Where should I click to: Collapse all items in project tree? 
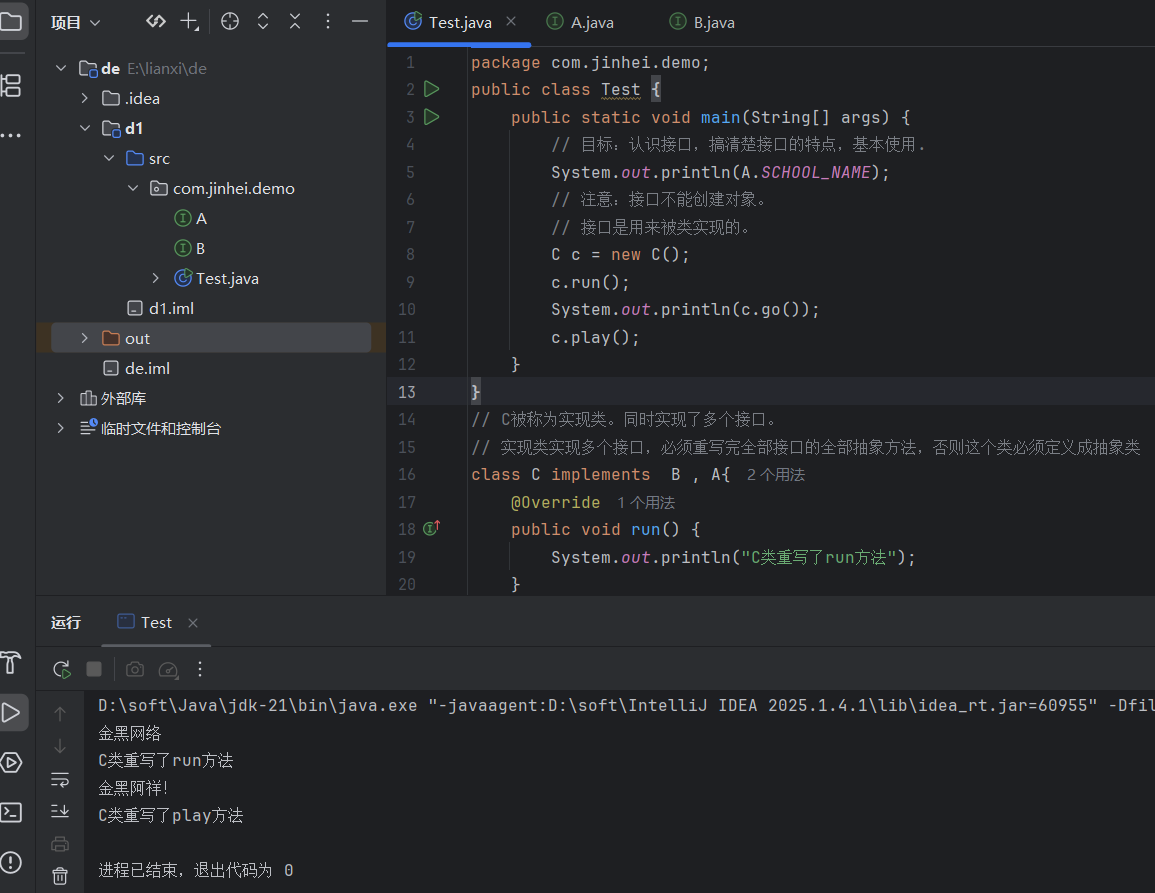pos(295,21)
